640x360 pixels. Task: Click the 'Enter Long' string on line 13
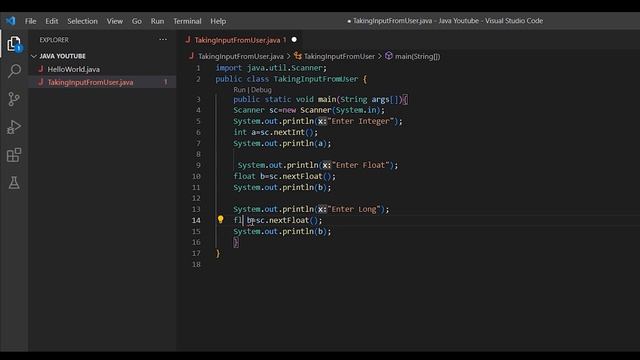354,209
